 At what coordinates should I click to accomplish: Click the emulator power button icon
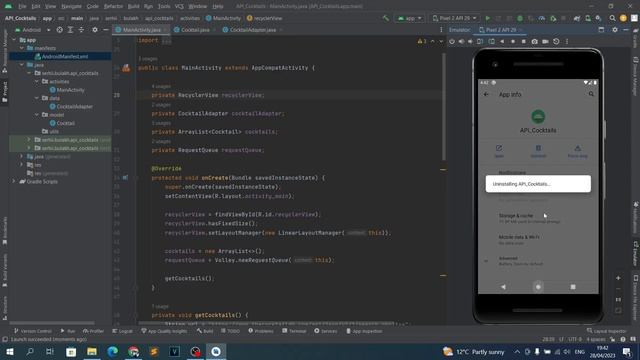452,42
